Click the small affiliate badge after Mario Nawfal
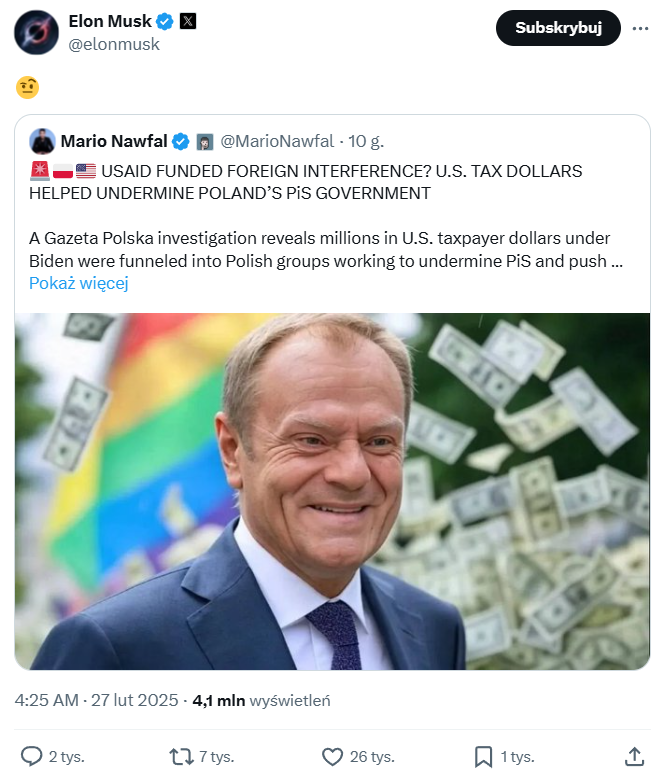This screenshot has height=775, width=666. click(x=204, y=141)
